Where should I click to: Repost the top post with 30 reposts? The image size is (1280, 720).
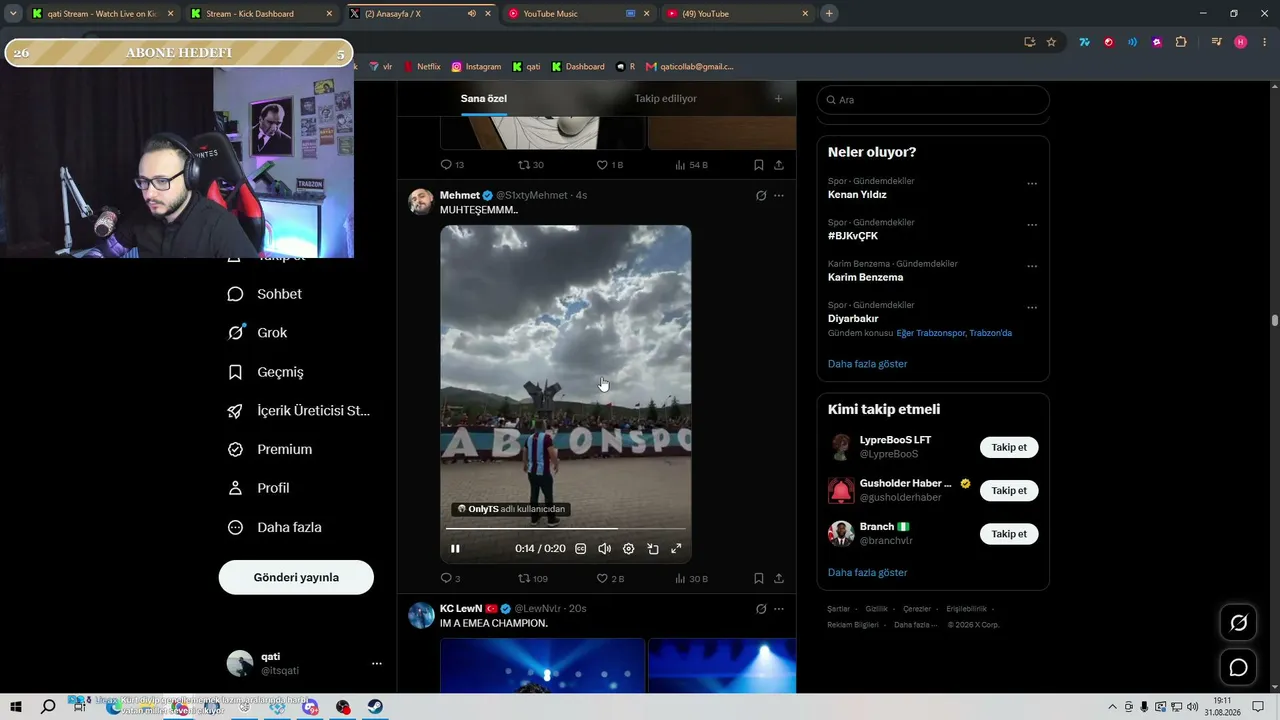pyautogui.click(x=531, y=164)
